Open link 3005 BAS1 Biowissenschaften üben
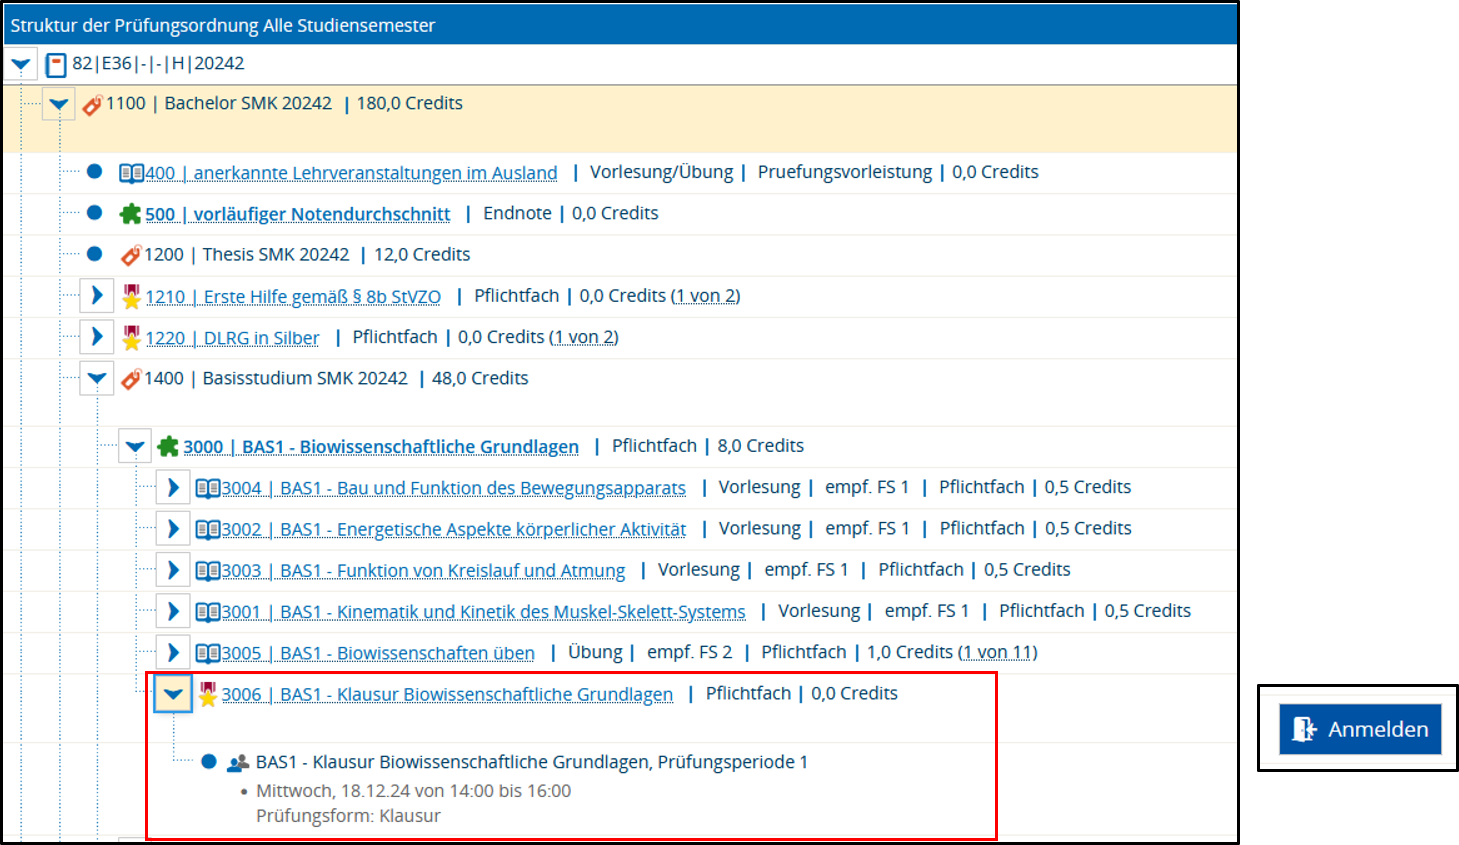 pos(378,653)
